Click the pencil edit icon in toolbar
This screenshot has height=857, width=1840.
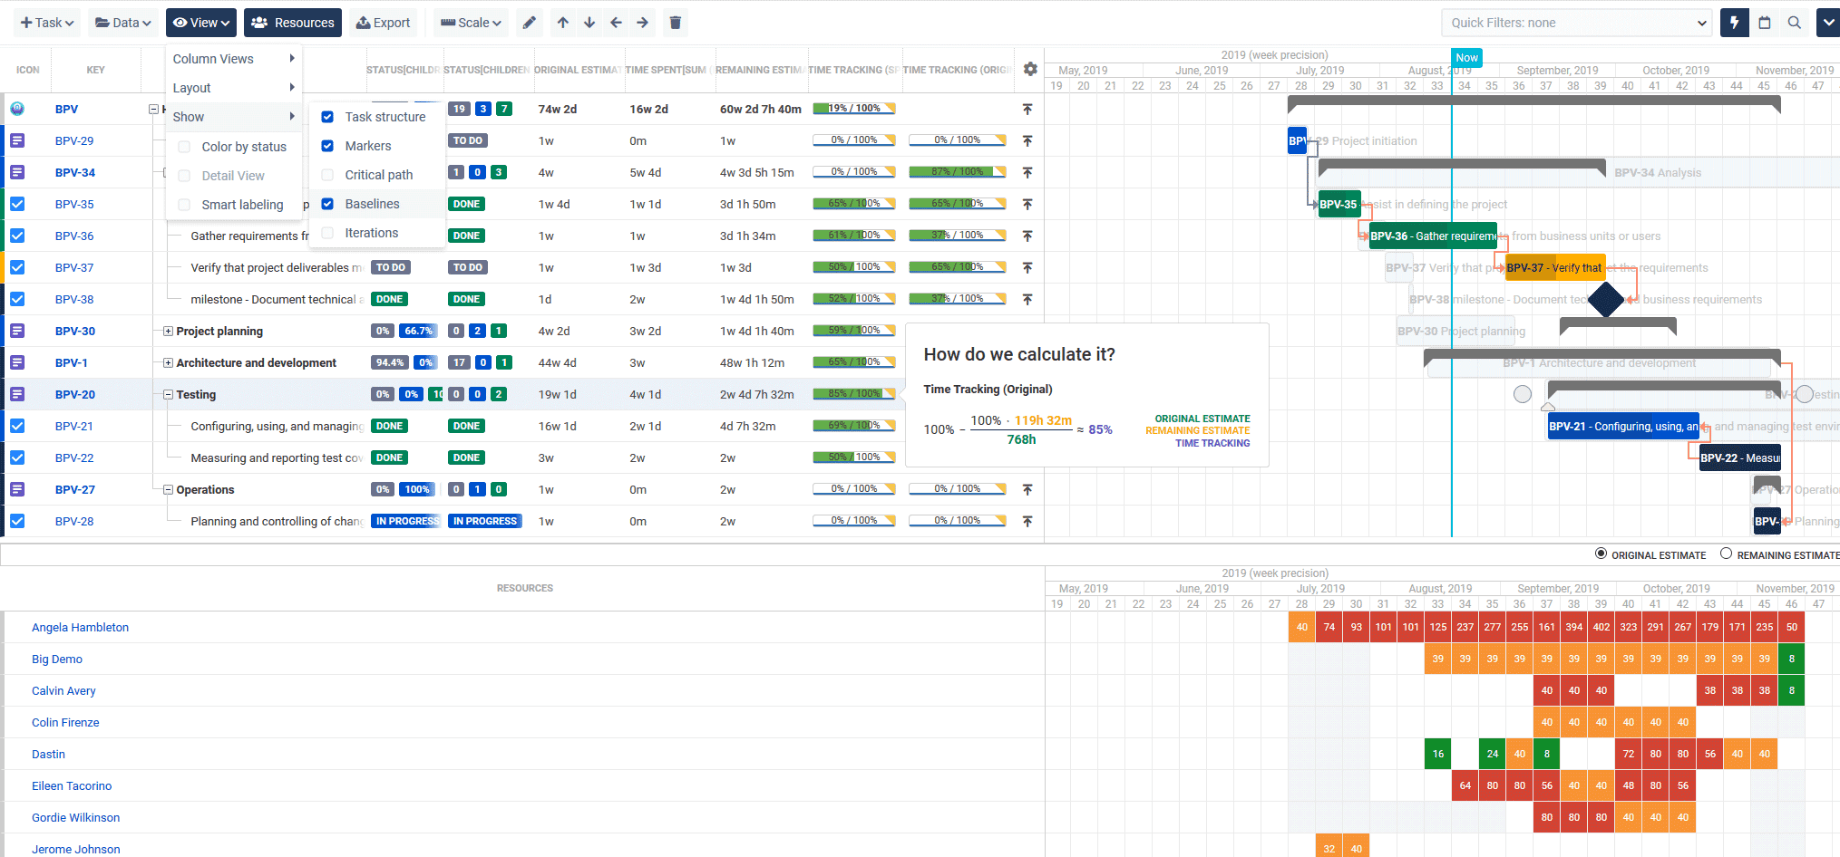point(530,23)
